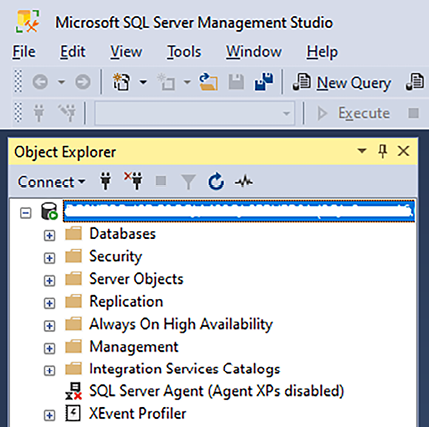Click the toolbar Change Connection plug icon

pos(67,113)
